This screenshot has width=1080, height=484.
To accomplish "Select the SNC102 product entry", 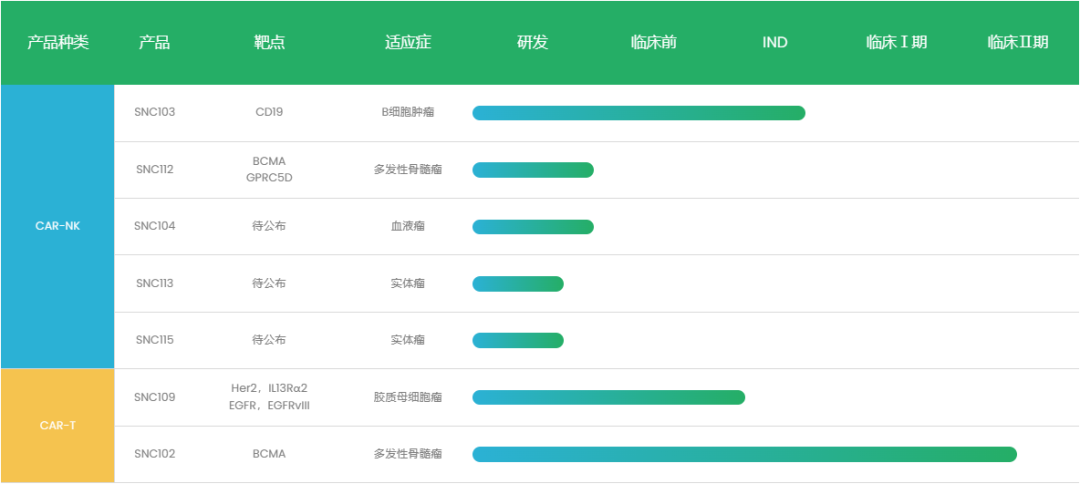I will [x=155, y=454].
